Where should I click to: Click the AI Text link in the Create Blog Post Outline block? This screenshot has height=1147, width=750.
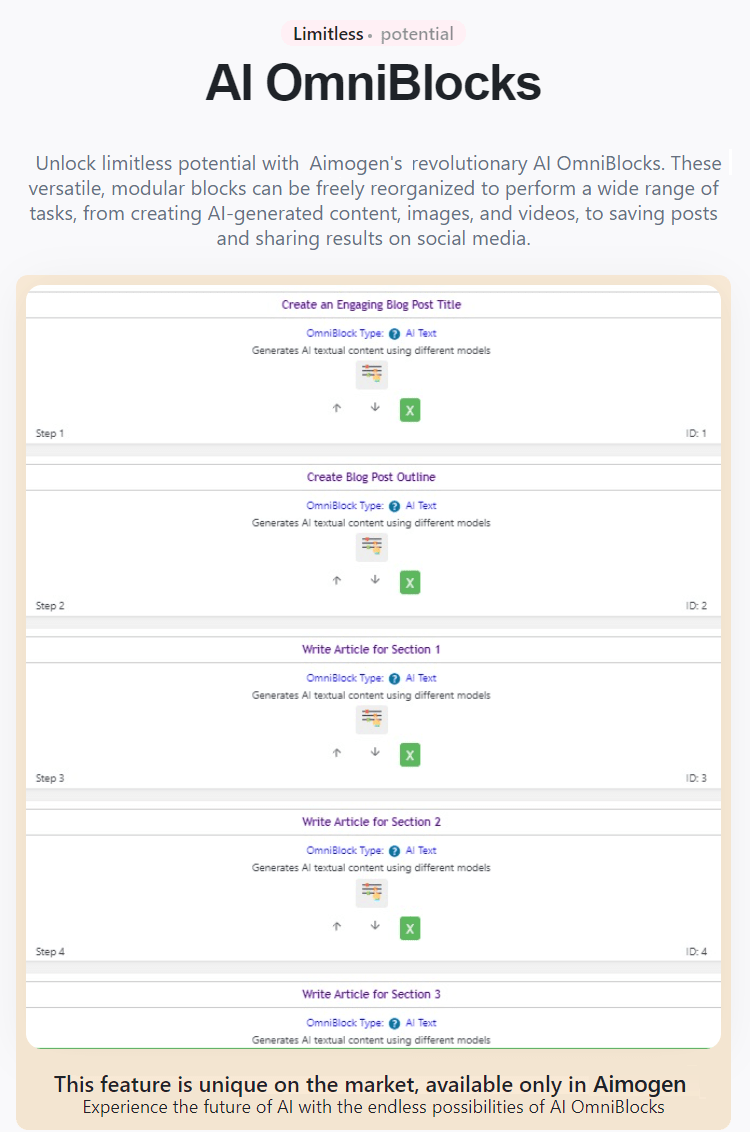pos(422,505)
